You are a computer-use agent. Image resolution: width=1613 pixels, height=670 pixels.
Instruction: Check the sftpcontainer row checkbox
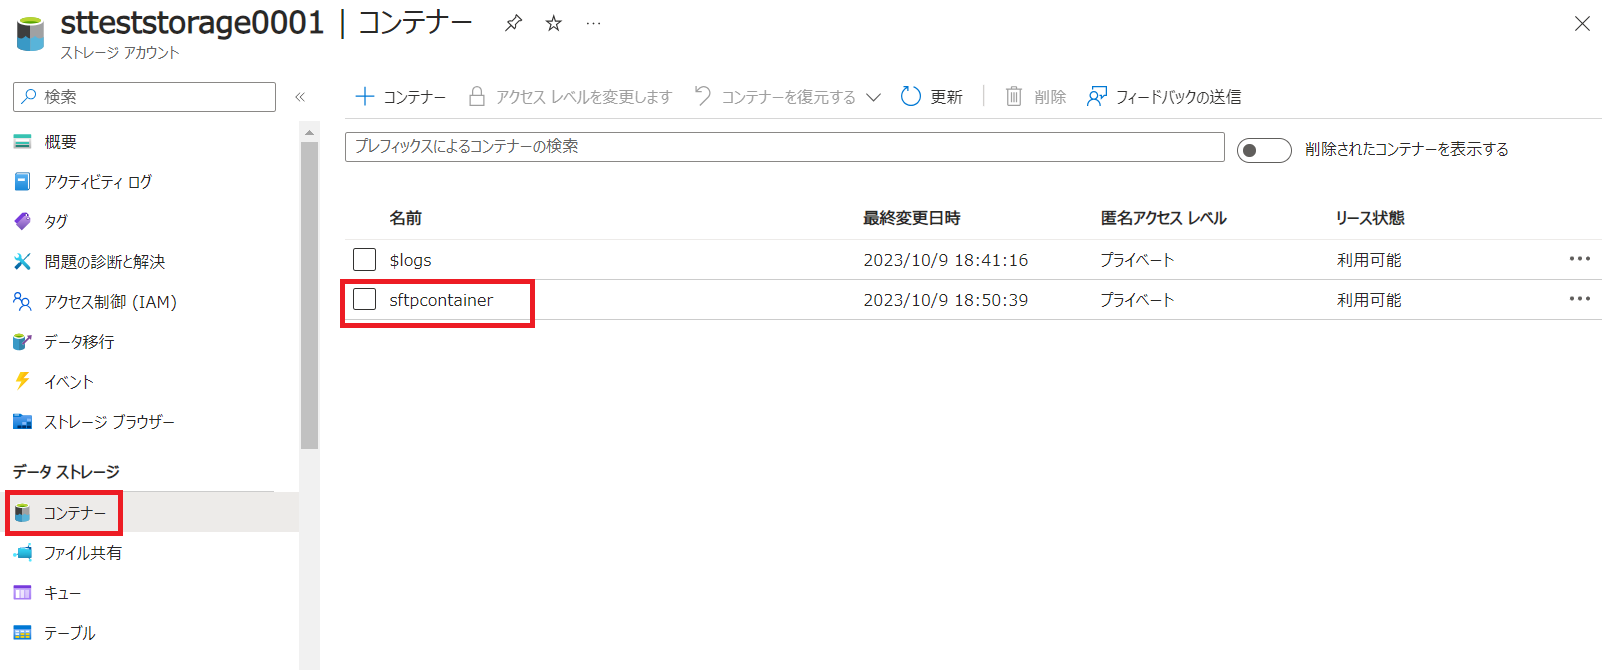364,300
